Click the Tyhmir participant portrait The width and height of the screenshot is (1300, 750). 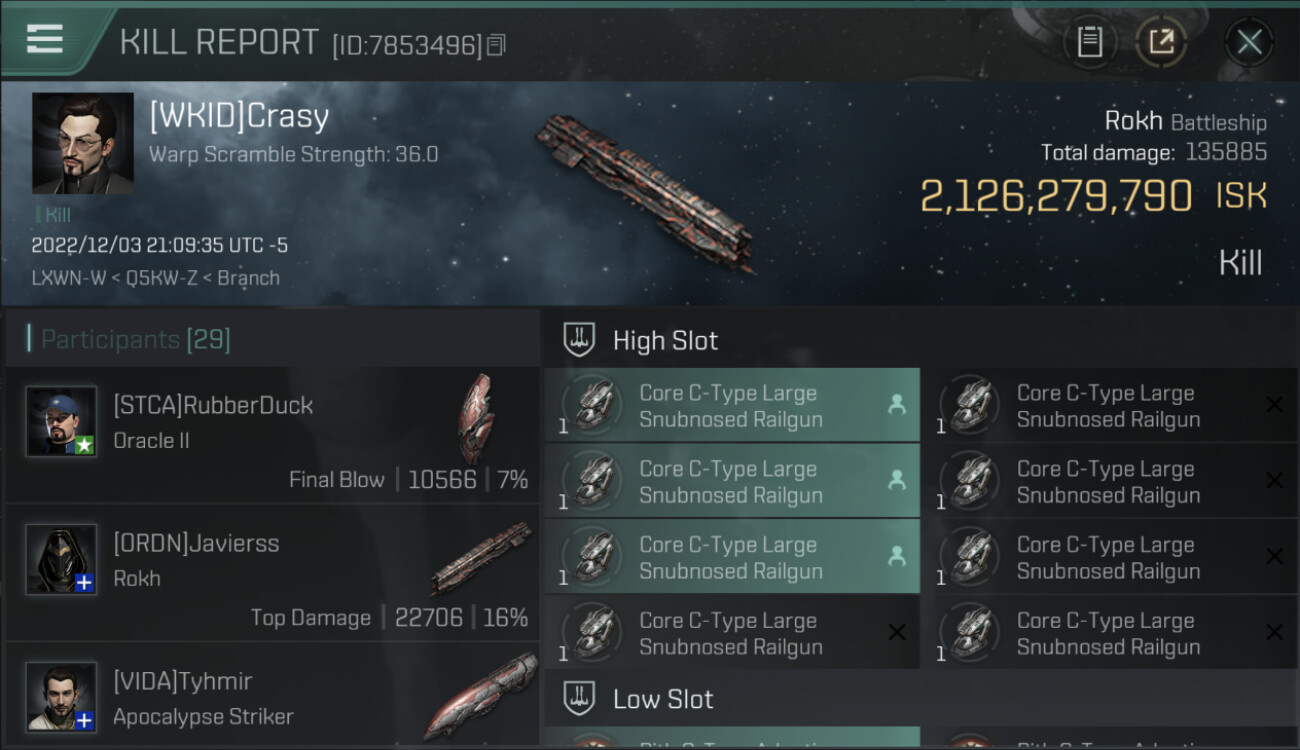coord(61,696)
